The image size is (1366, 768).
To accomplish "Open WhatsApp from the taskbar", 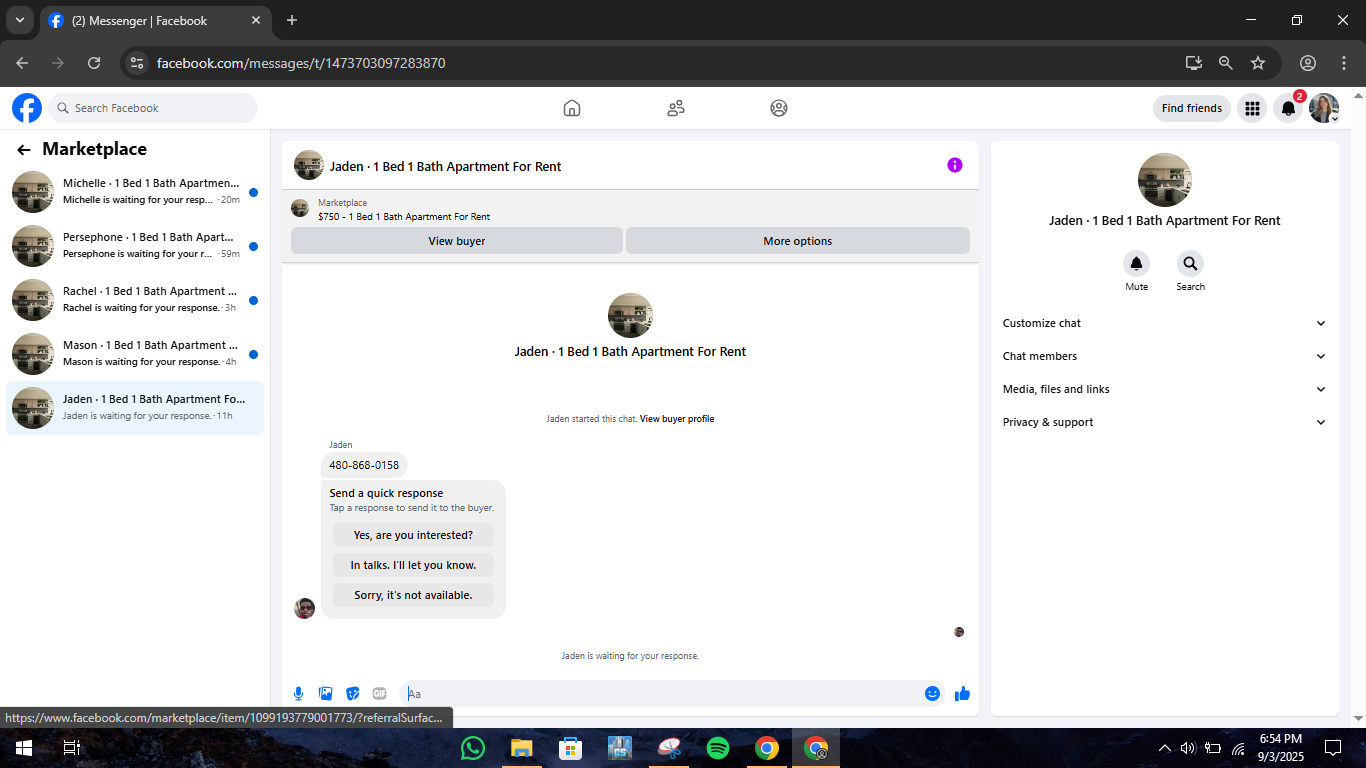I will point(473,748).
